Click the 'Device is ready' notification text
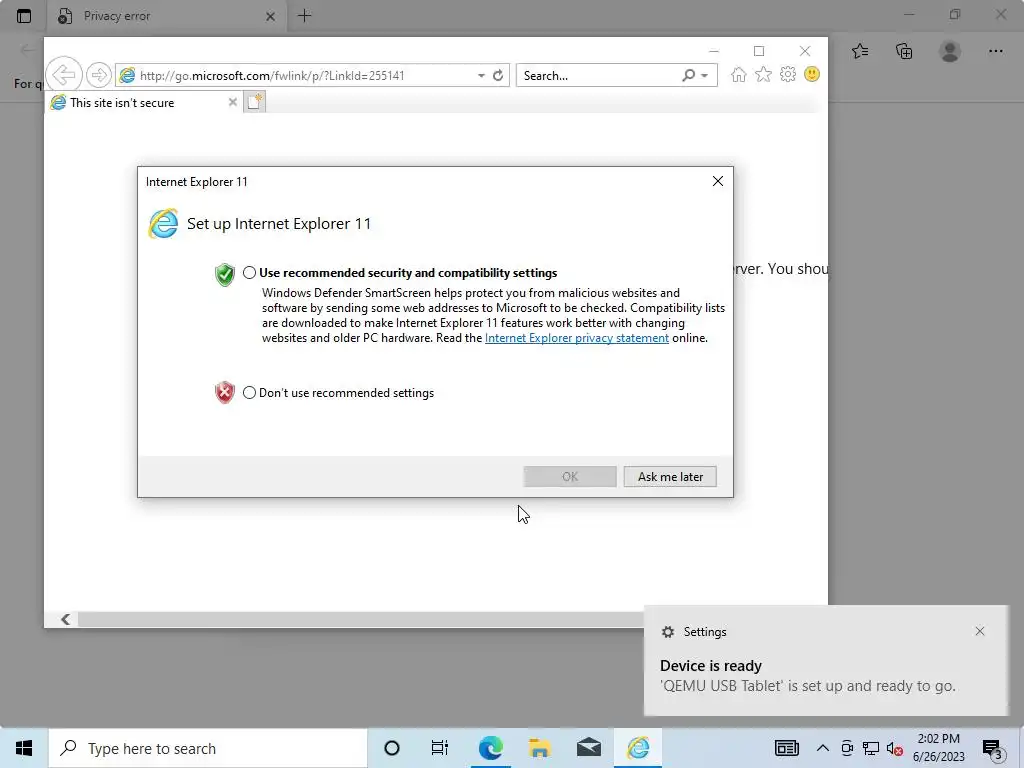Viewport: 1024px width, 768px height. [x=711, y=665]
